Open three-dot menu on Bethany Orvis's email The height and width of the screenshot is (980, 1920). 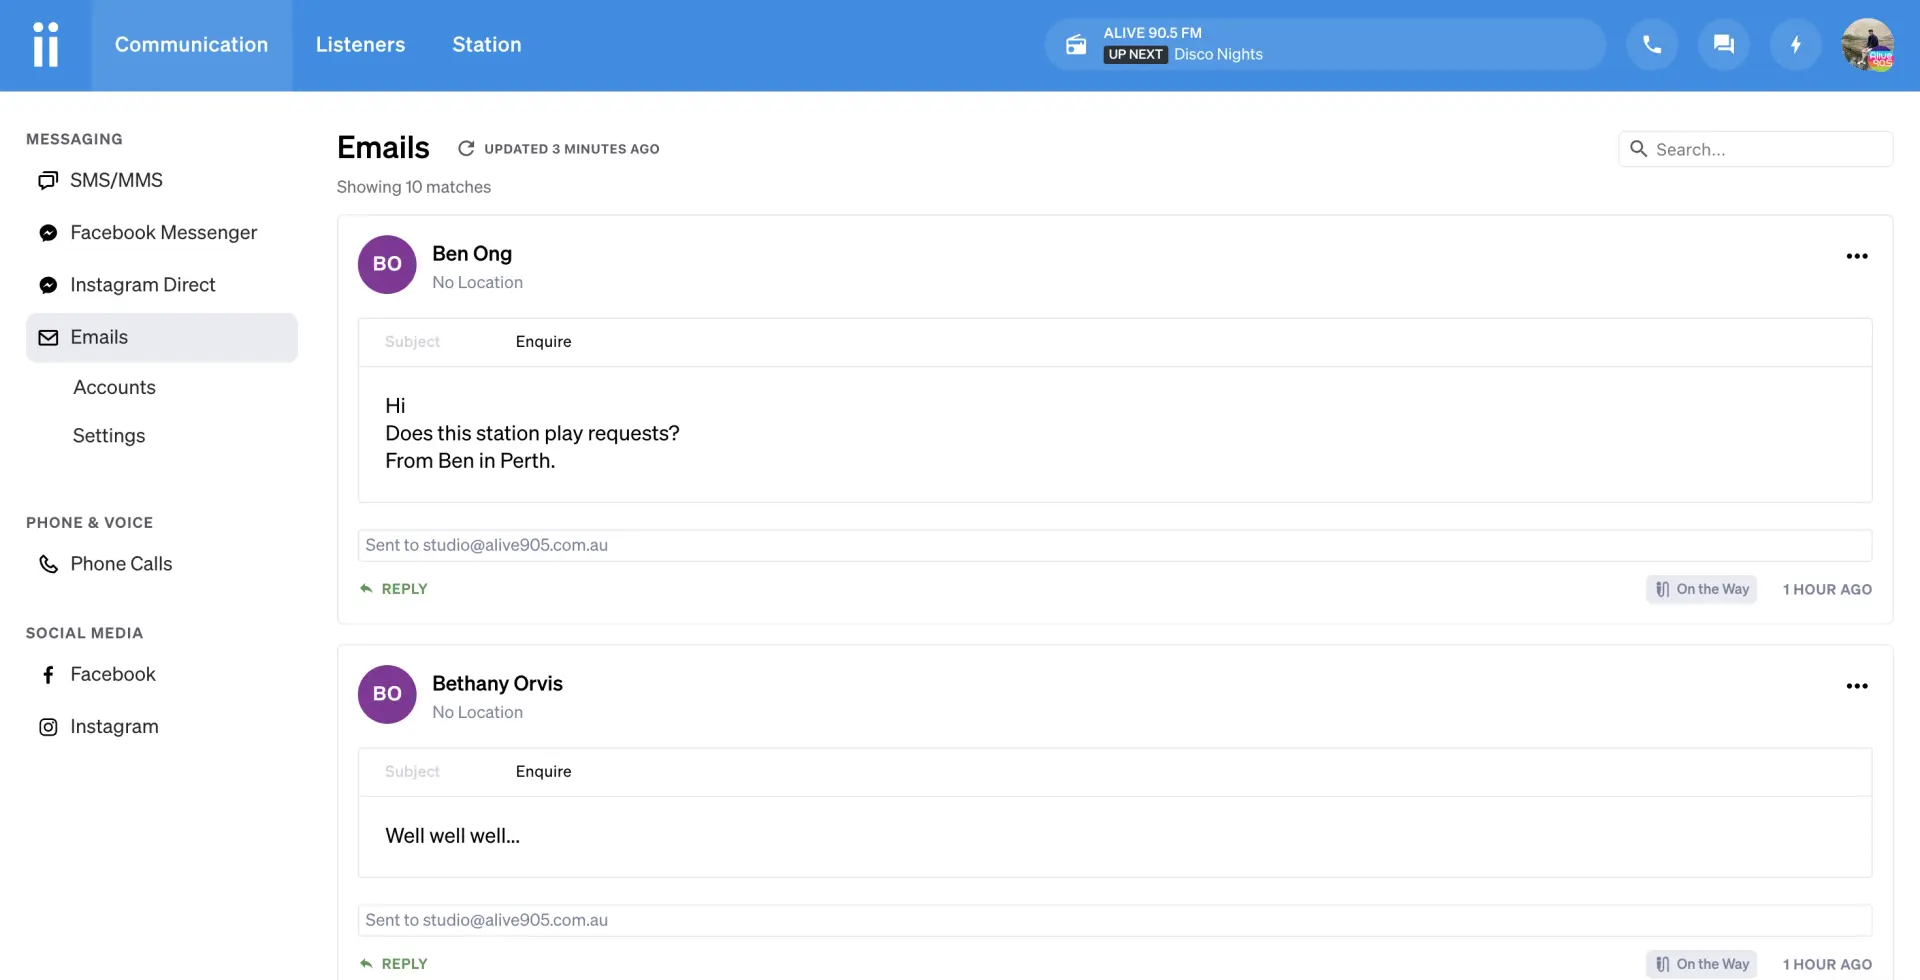(x=1856, y=686)
